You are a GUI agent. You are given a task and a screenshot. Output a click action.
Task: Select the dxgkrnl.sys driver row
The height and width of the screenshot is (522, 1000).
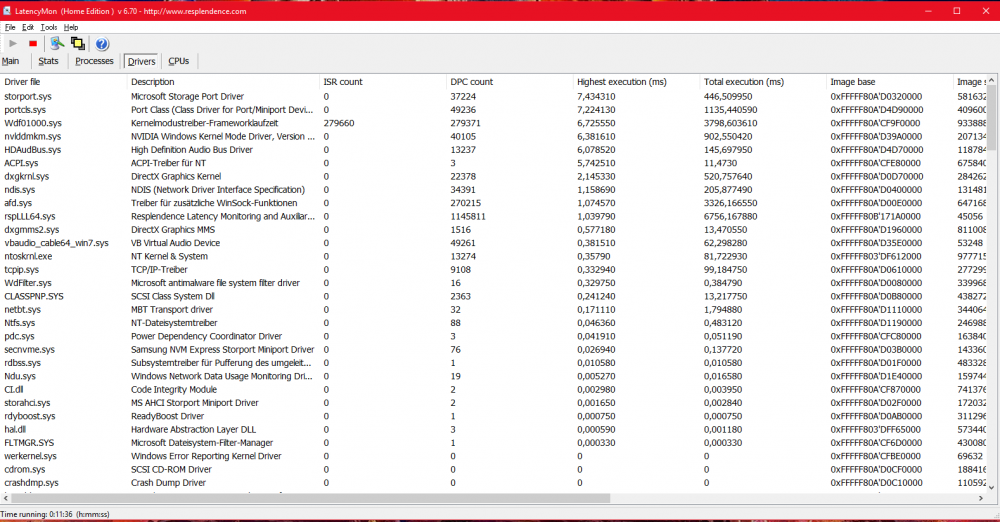point(494,176)
